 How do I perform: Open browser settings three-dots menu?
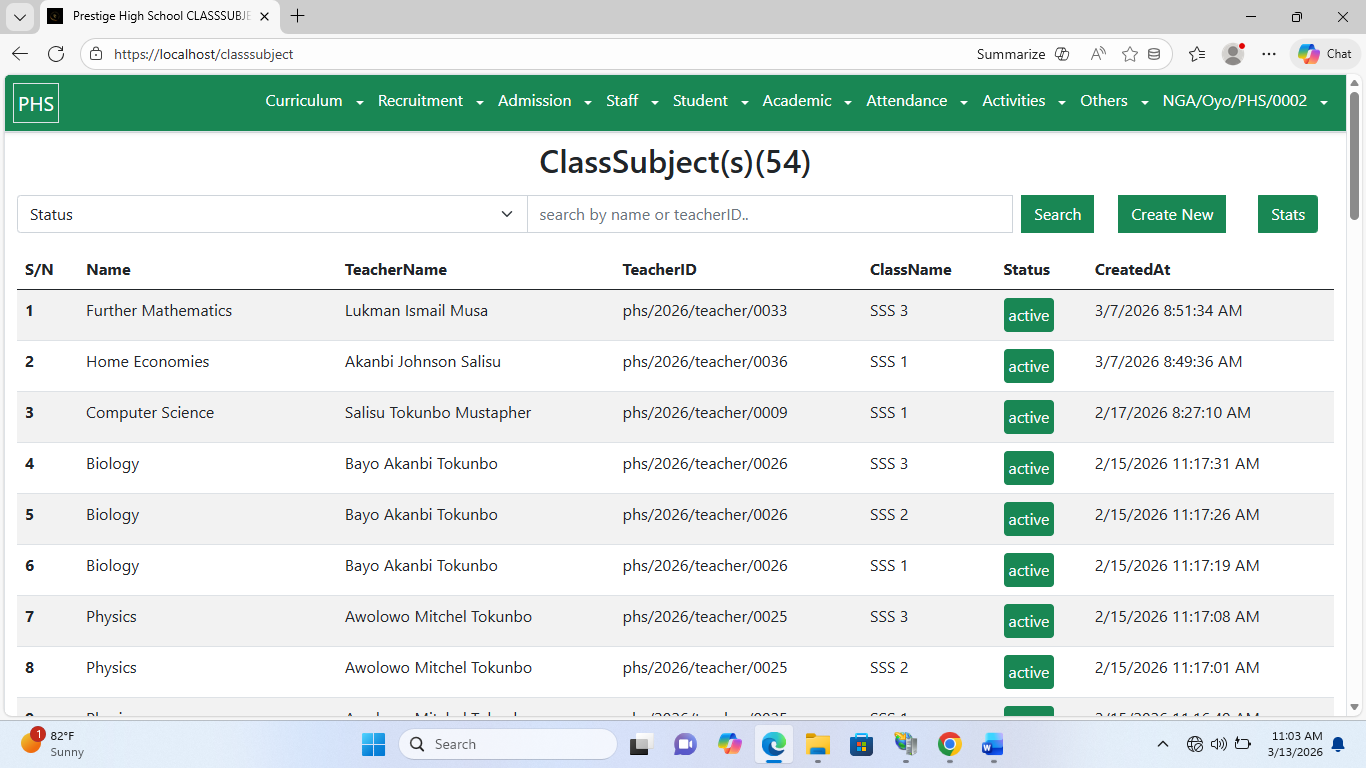1268,54
